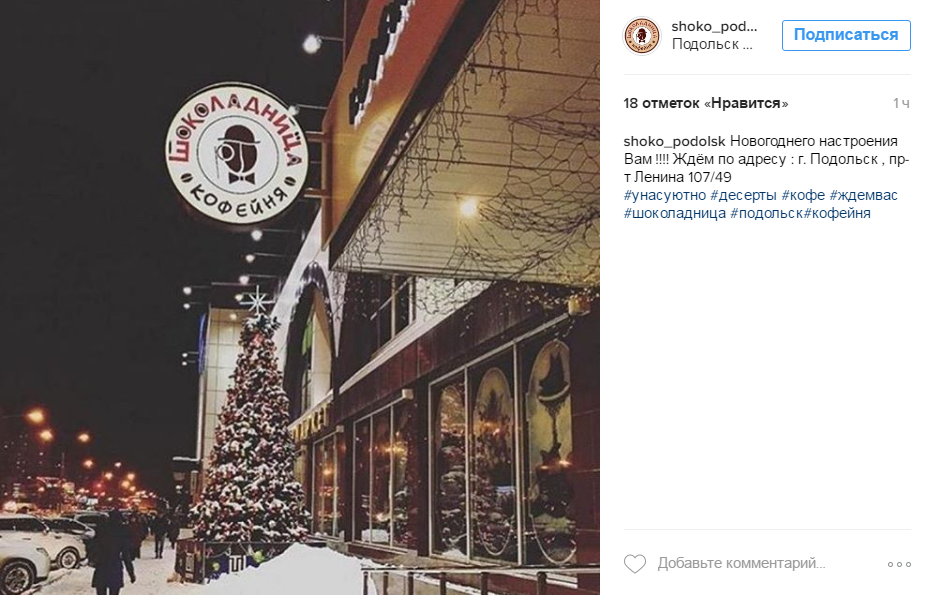Click the Подписаться follow button

(x=846, y=35)
